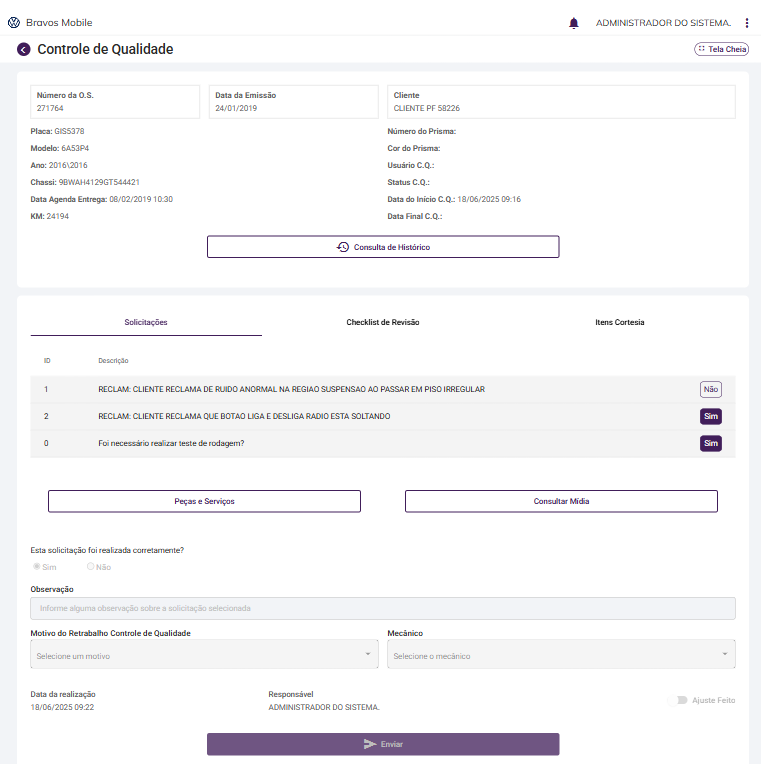The height and width of the screenshot is (764, 761).
Task: Toggle the Não button for request 1
Action: click(711, 390)
